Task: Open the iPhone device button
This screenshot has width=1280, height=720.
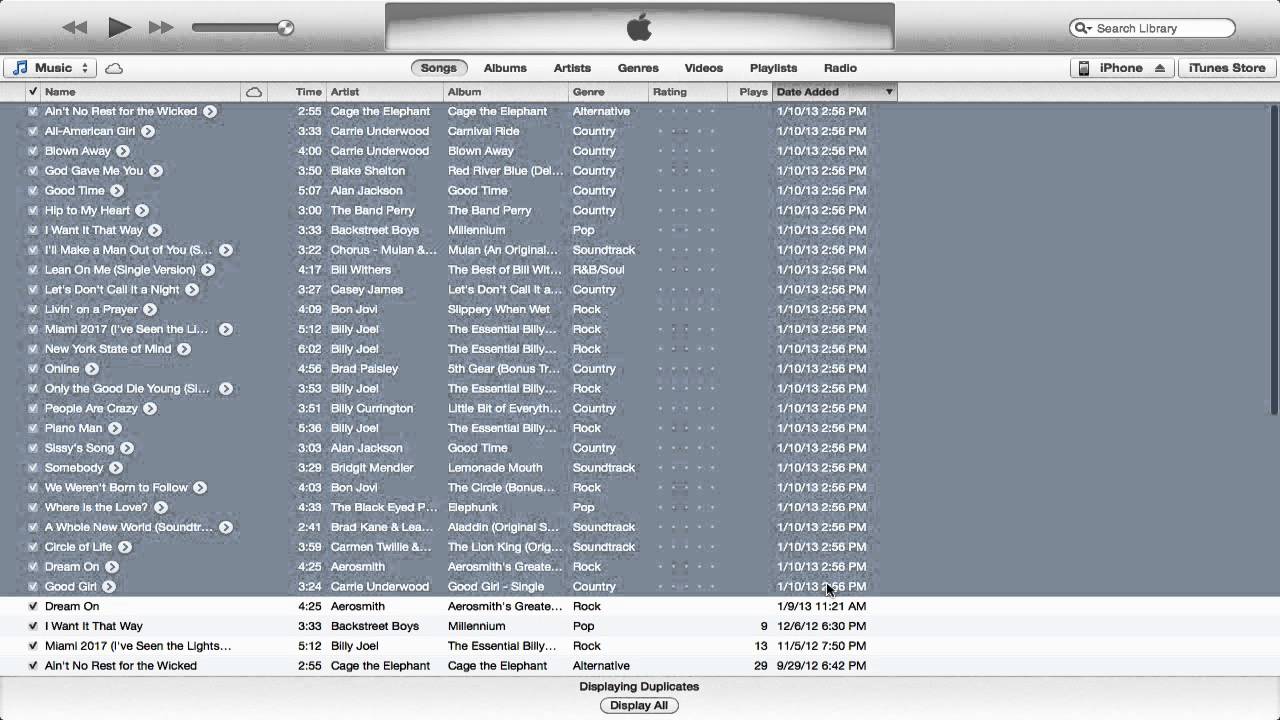Action: 1121,68
